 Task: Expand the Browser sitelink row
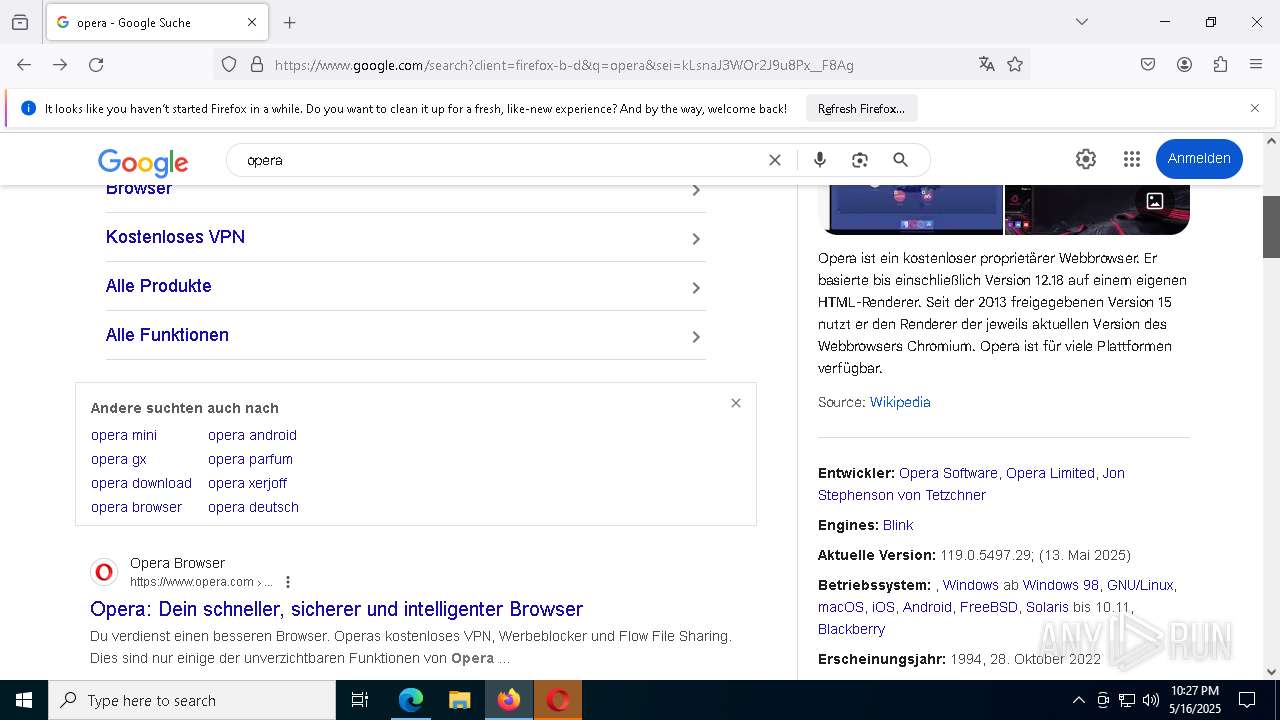coord(405,191)
